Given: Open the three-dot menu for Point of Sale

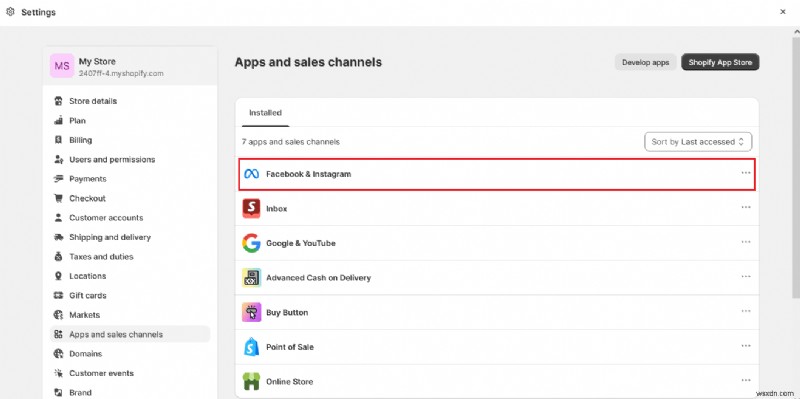Looking at the screenshot, I should (746, 346).
